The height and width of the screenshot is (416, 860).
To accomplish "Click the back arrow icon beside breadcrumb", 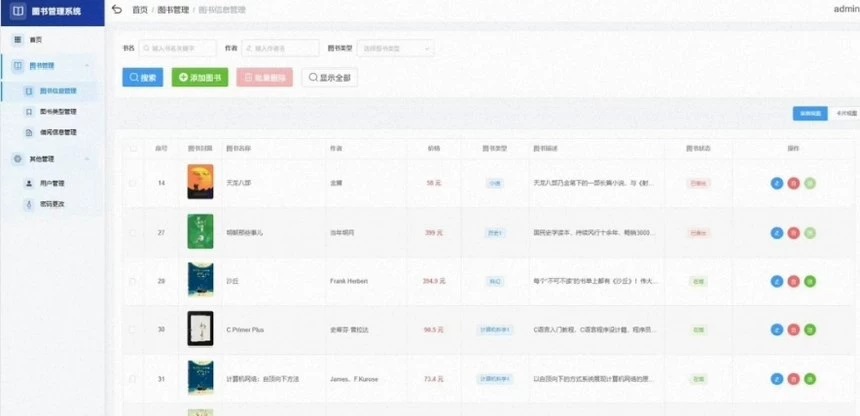I will pos(116,9).
